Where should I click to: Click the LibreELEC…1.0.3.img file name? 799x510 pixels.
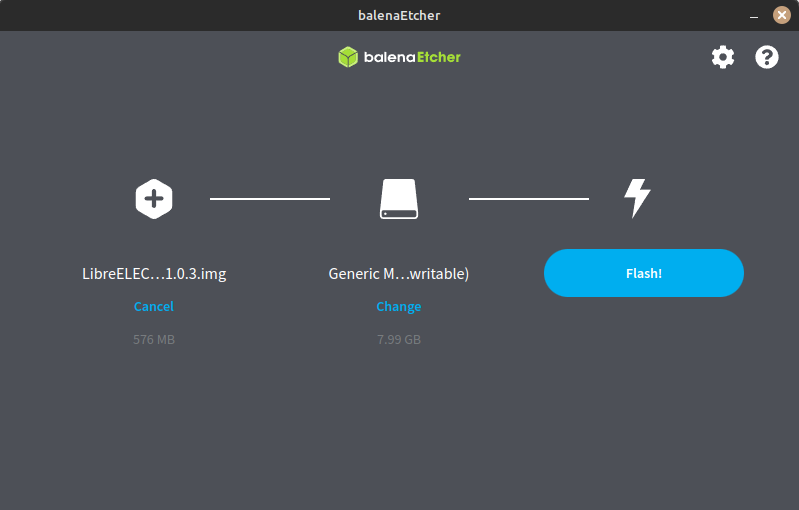coord(154,274)
